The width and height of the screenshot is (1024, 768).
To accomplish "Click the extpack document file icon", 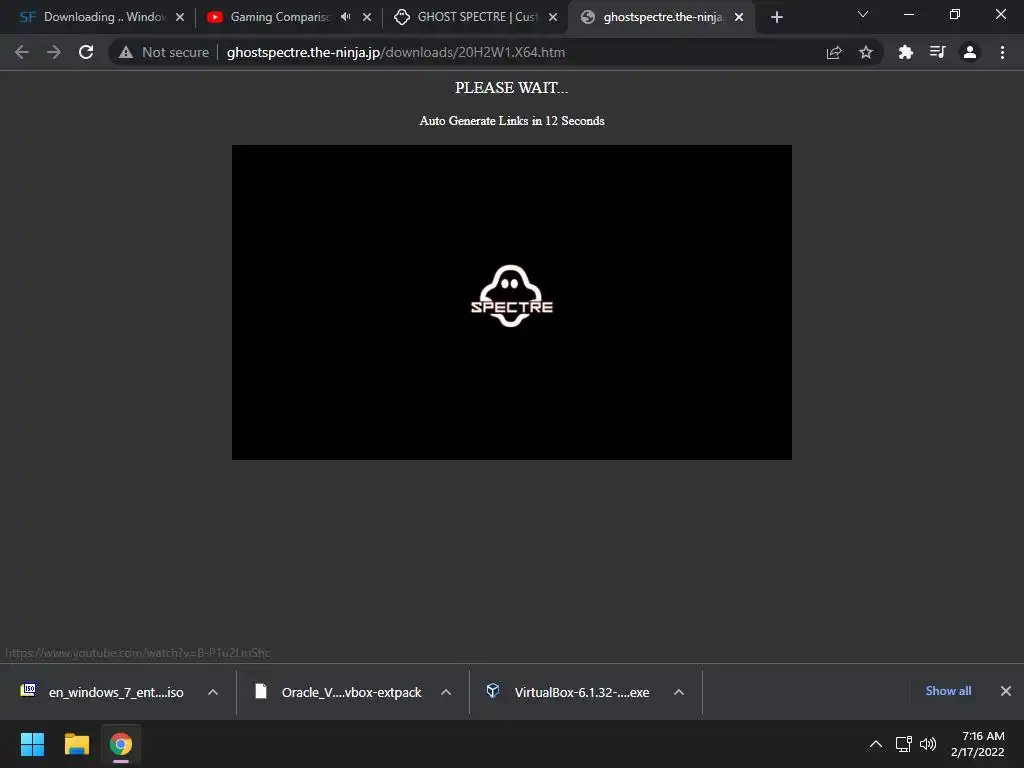I will pos(261,691).
